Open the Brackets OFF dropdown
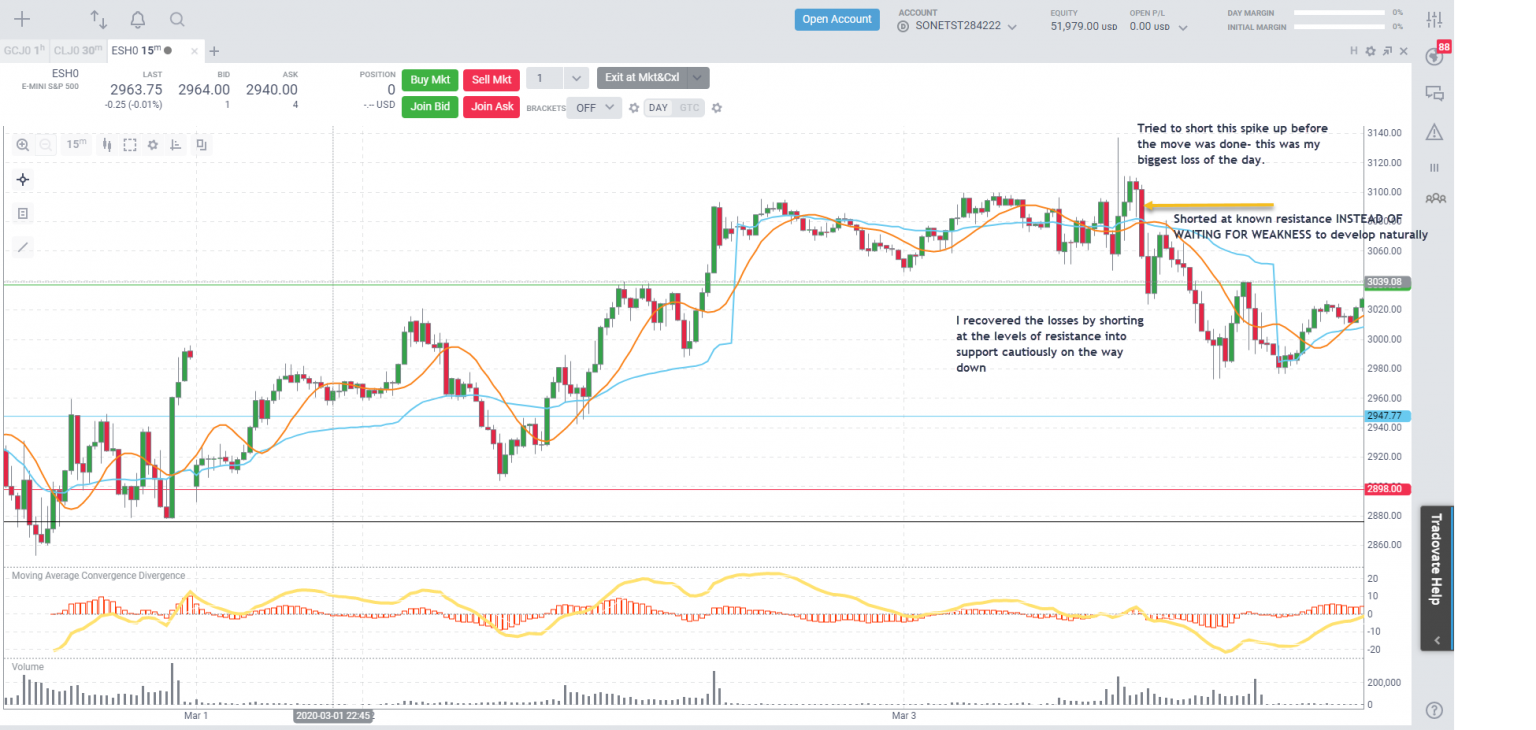Image resolution: width=1536 pixels, height=730 pixels. (594, 108)
